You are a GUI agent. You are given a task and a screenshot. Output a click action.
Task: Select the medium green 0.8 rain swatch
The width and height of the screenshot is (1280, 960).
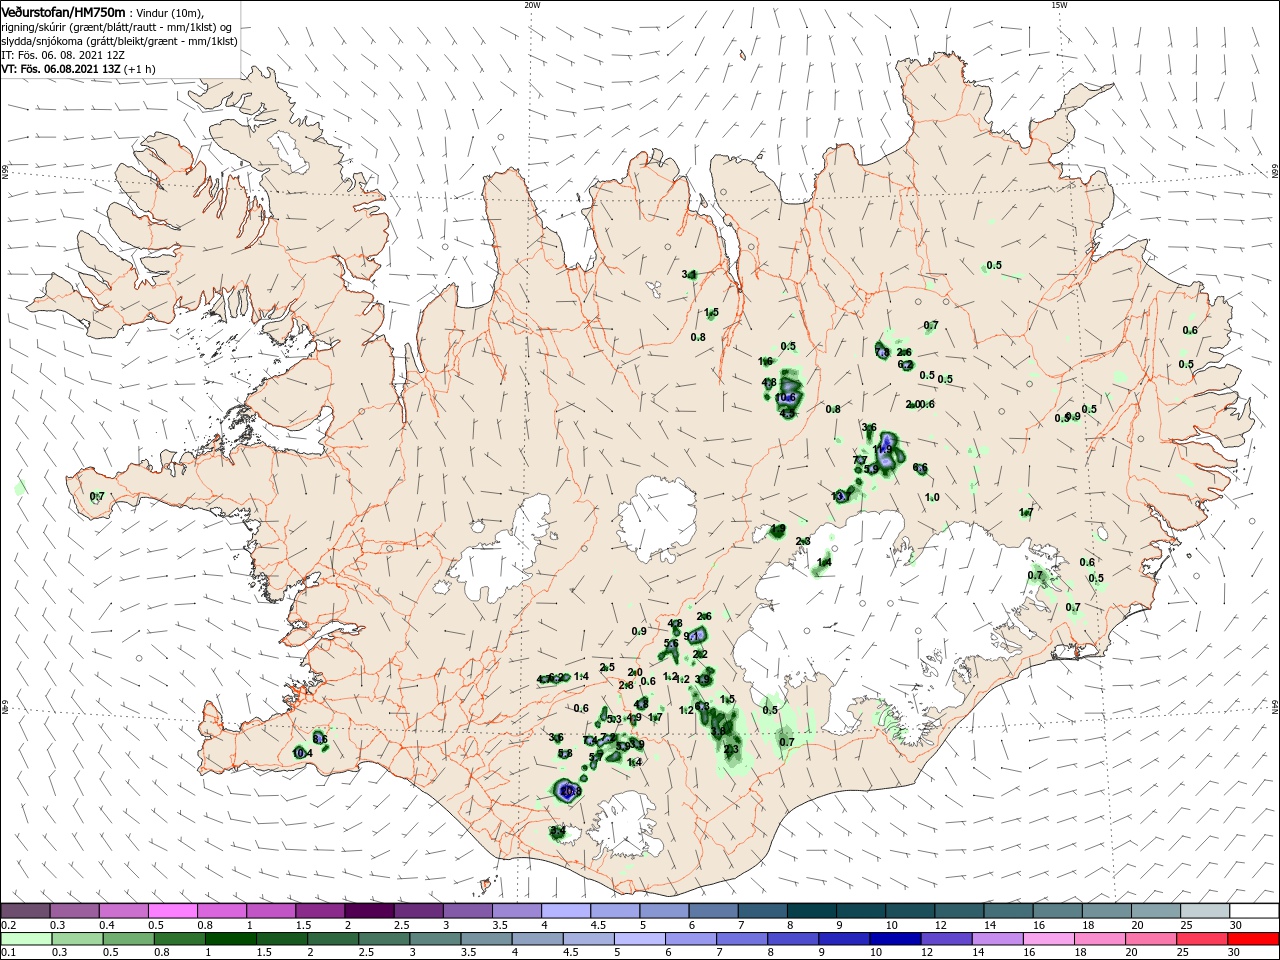[180, 939]
